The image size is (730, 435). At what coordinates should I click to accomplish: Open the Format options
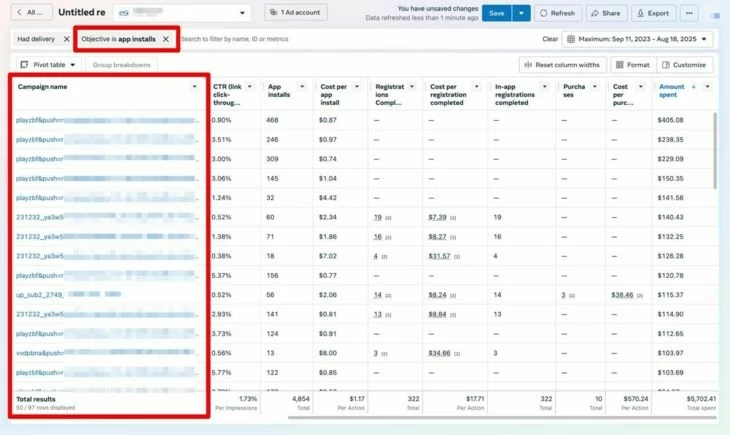coord(632,65)
